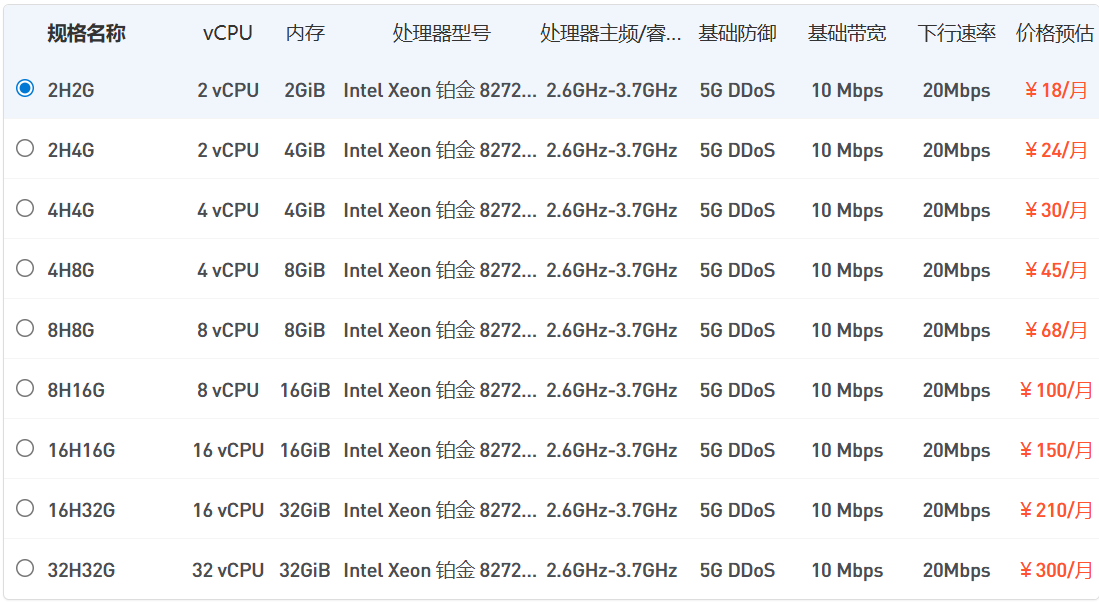1099x603 pixels.
Task: Click the 基础防御 column header
Action: click(x=737, y=34)
